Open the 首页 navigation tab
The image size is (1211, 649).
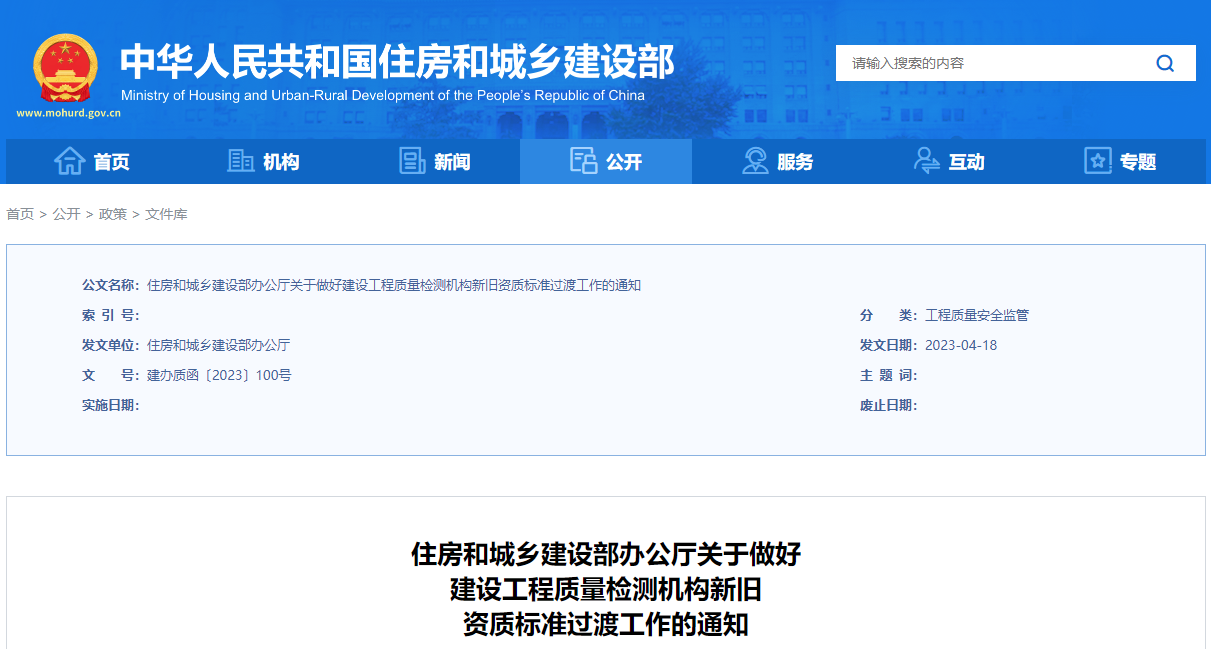[x=92, y=162]
